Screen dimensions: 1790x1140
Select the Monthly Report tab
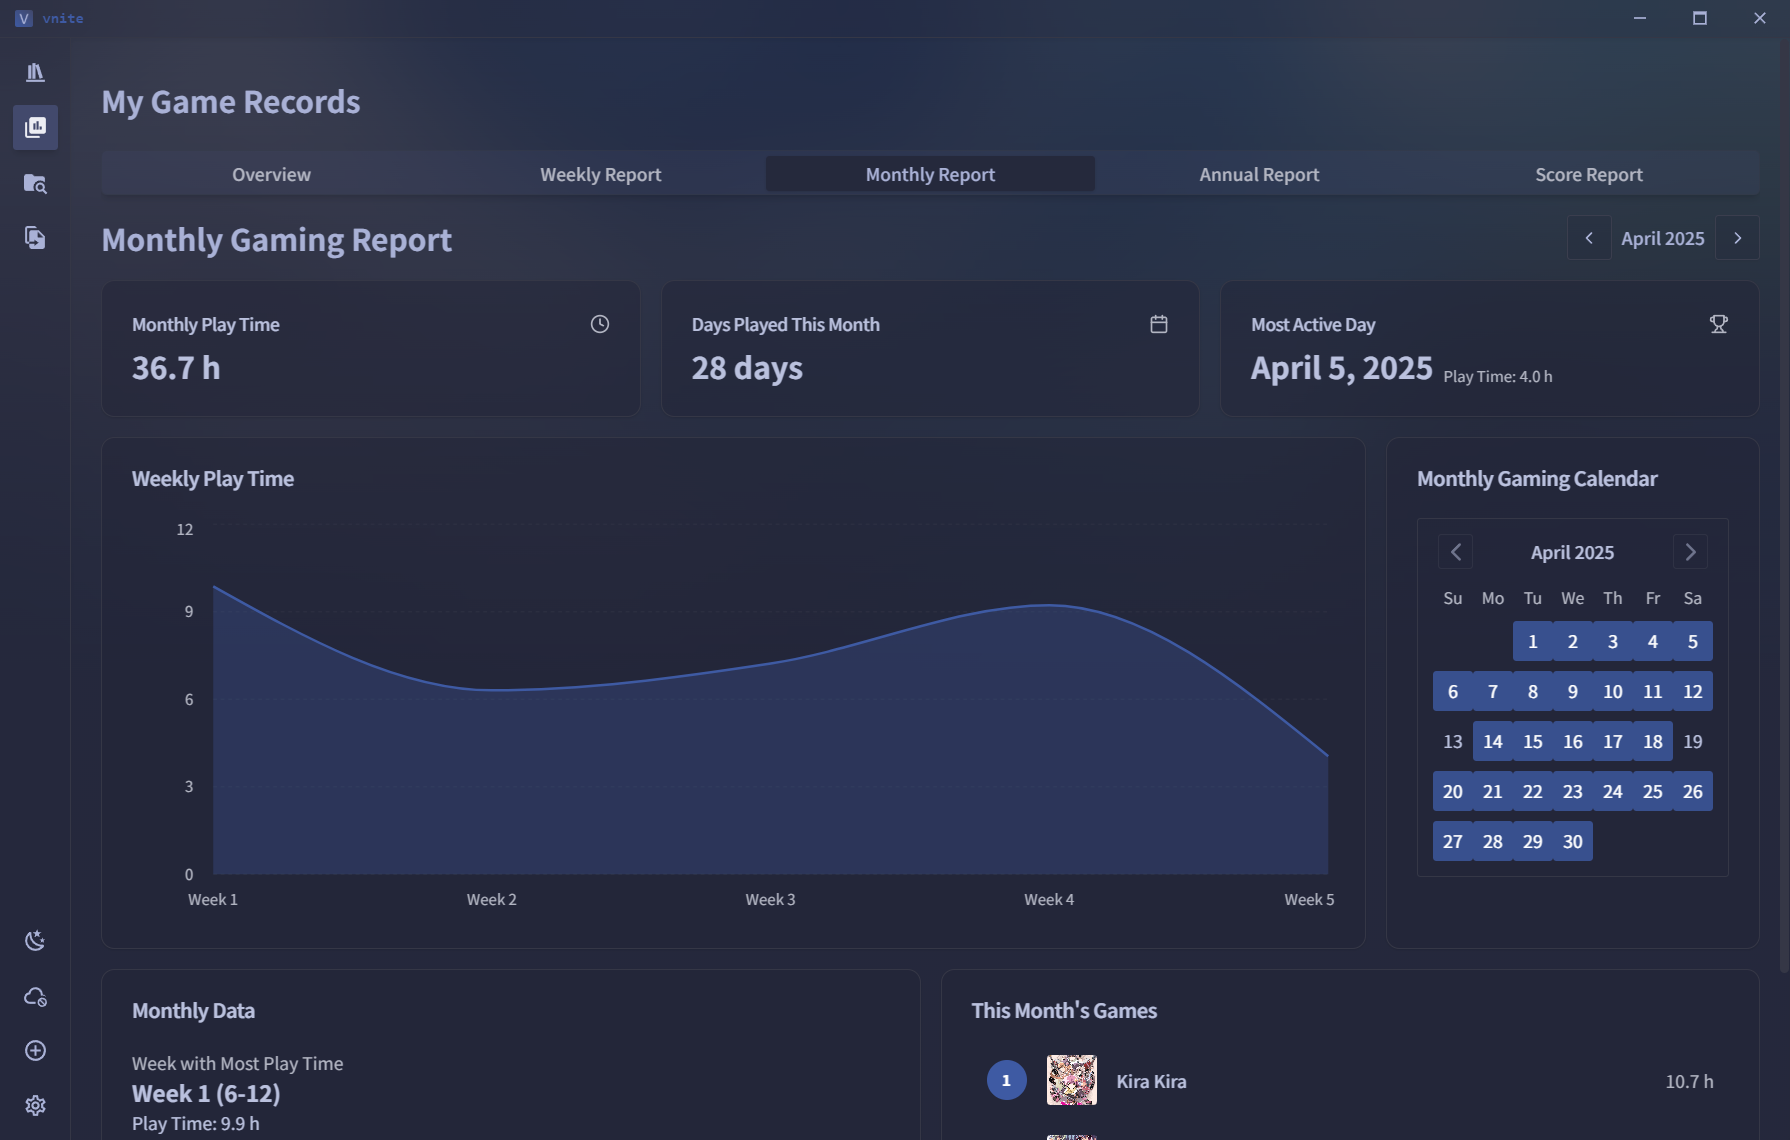pyautogui.click(x=930, y=174)
